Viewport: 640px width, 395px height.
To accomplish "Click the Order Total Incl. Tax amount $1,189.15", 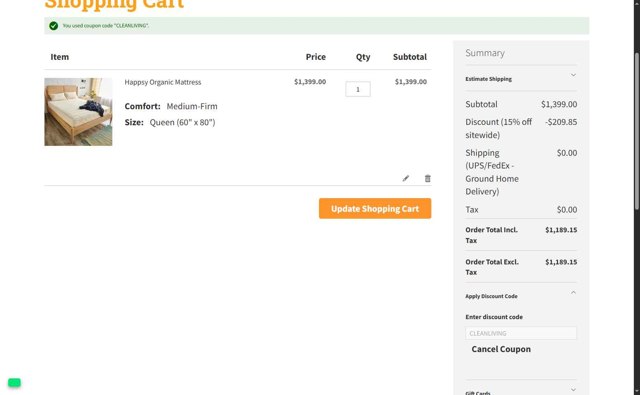I will (561, 230).
